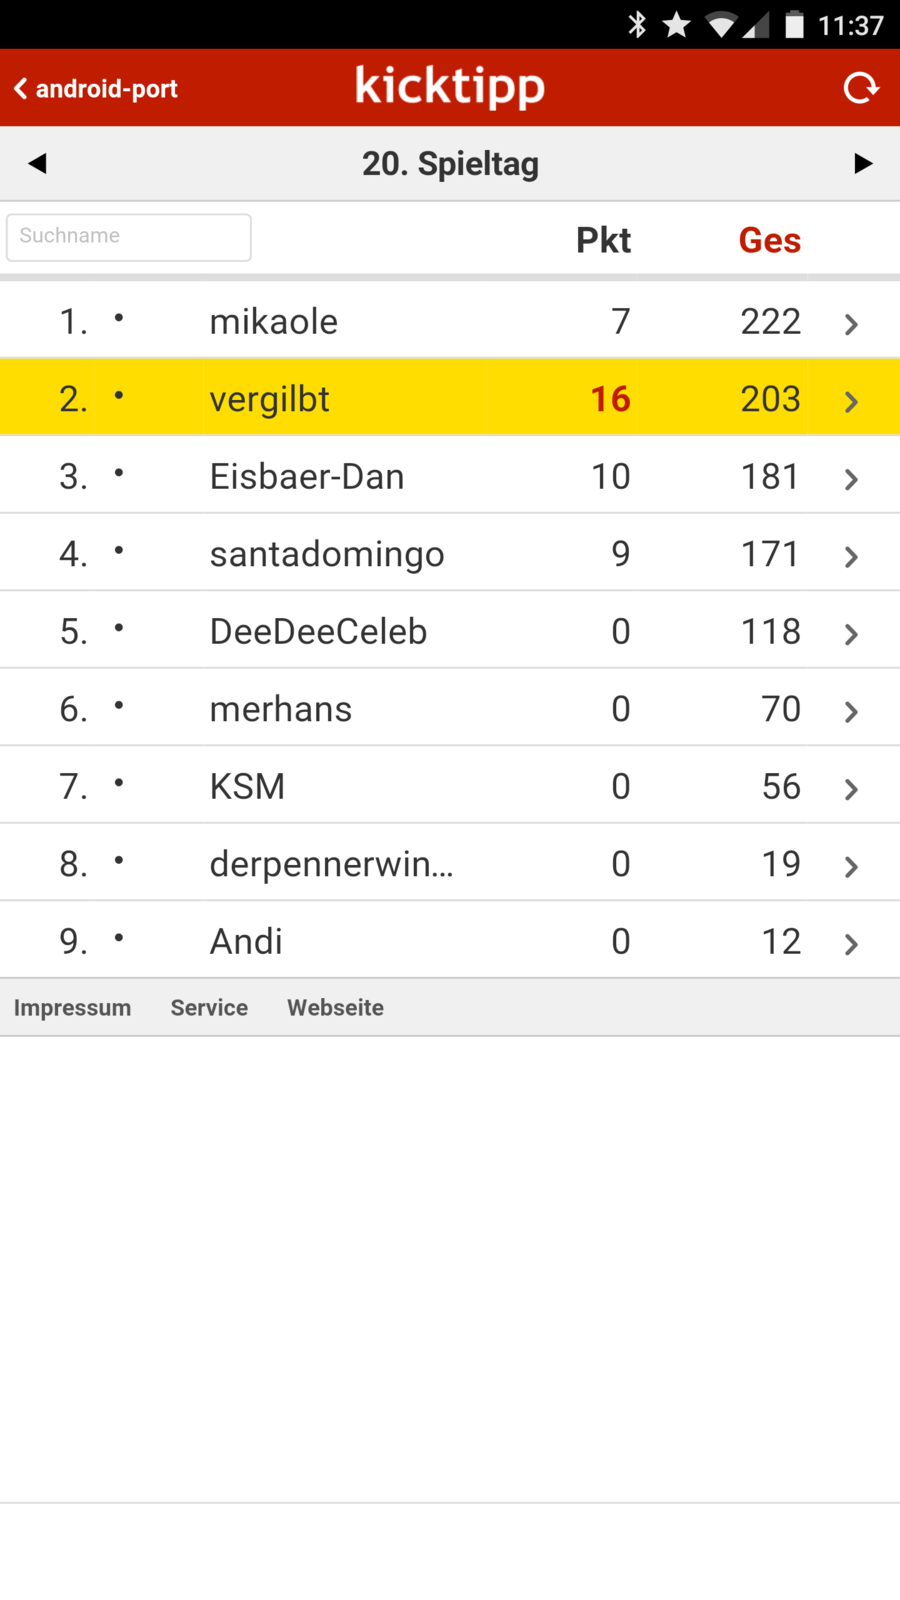Tap the Bluetooth icon in status bar
This screenshot has width=900, height=1600.
637,24
